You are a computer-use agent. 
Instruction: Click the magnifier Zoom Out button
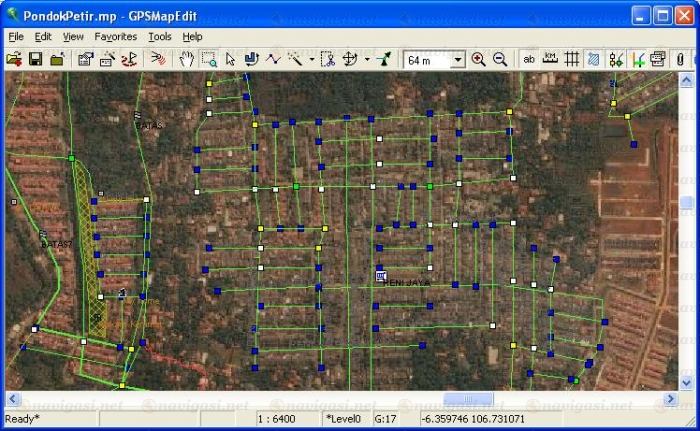pyautogui.click(x=499, y=60)
